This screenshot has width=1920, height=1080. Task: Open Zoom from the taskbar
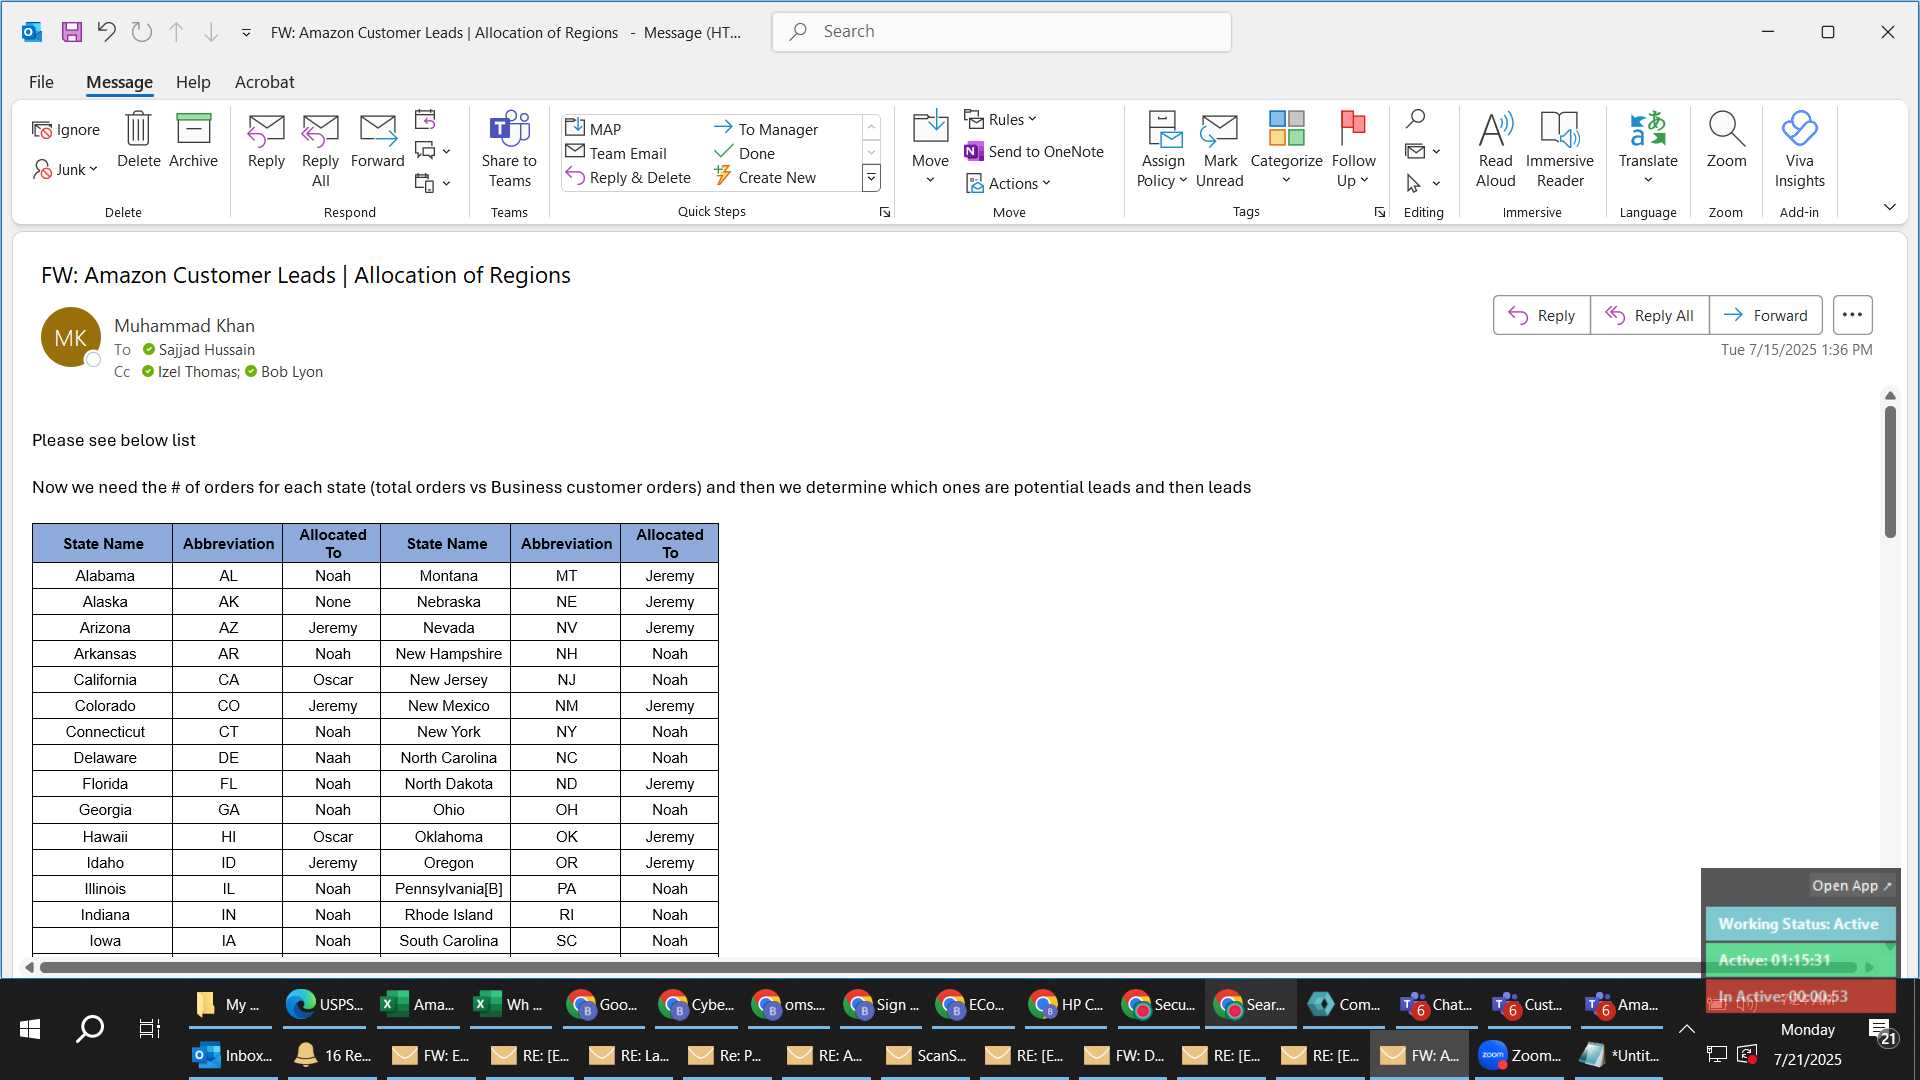(x=1519, y=1055)
